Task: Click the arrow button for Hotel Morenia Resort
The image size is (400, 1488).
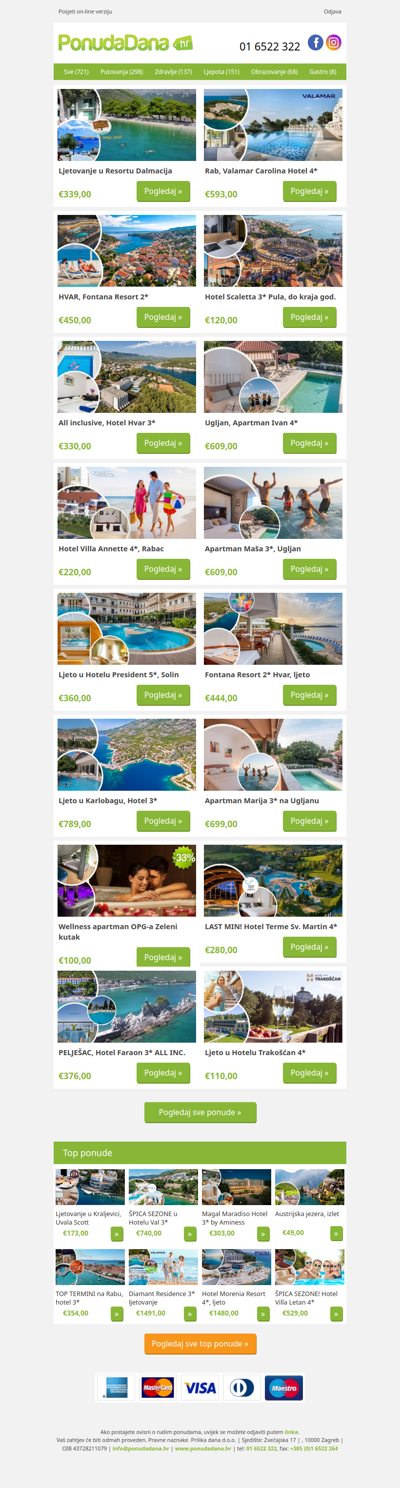Action: [x=264, y=1314]
